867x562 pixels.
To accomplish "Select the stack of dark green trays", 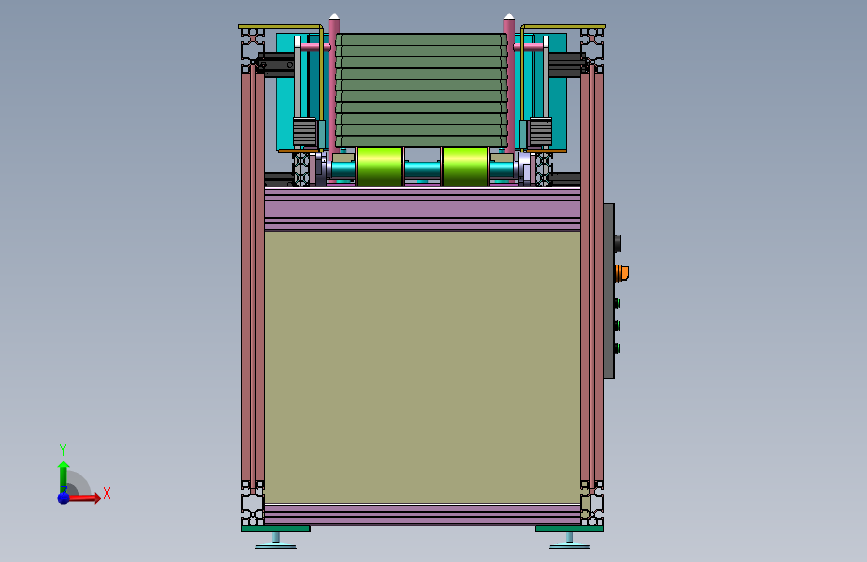I will tap(421, 91).
